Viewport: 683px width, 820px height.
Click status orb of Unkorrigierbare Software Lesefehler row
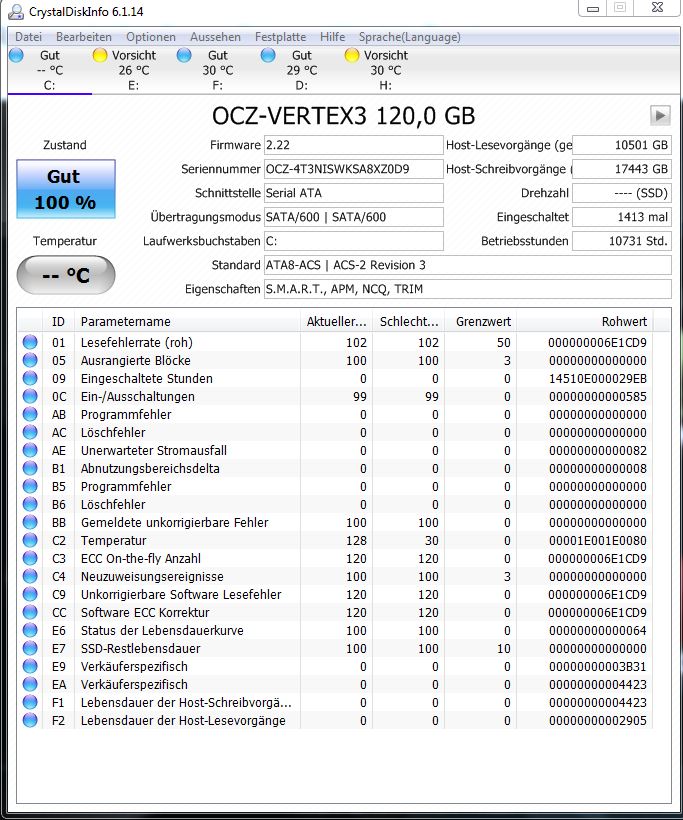click(30, 594)
